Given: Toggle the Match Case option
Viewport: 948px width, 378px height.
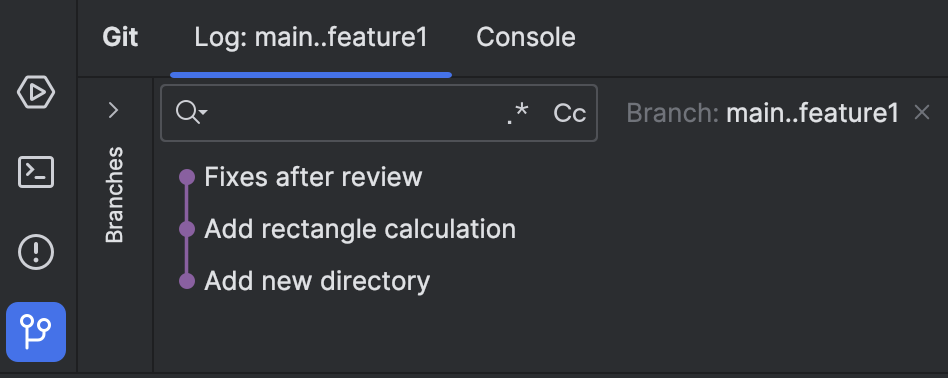Looking at the screenshot, I should (570, 113).
